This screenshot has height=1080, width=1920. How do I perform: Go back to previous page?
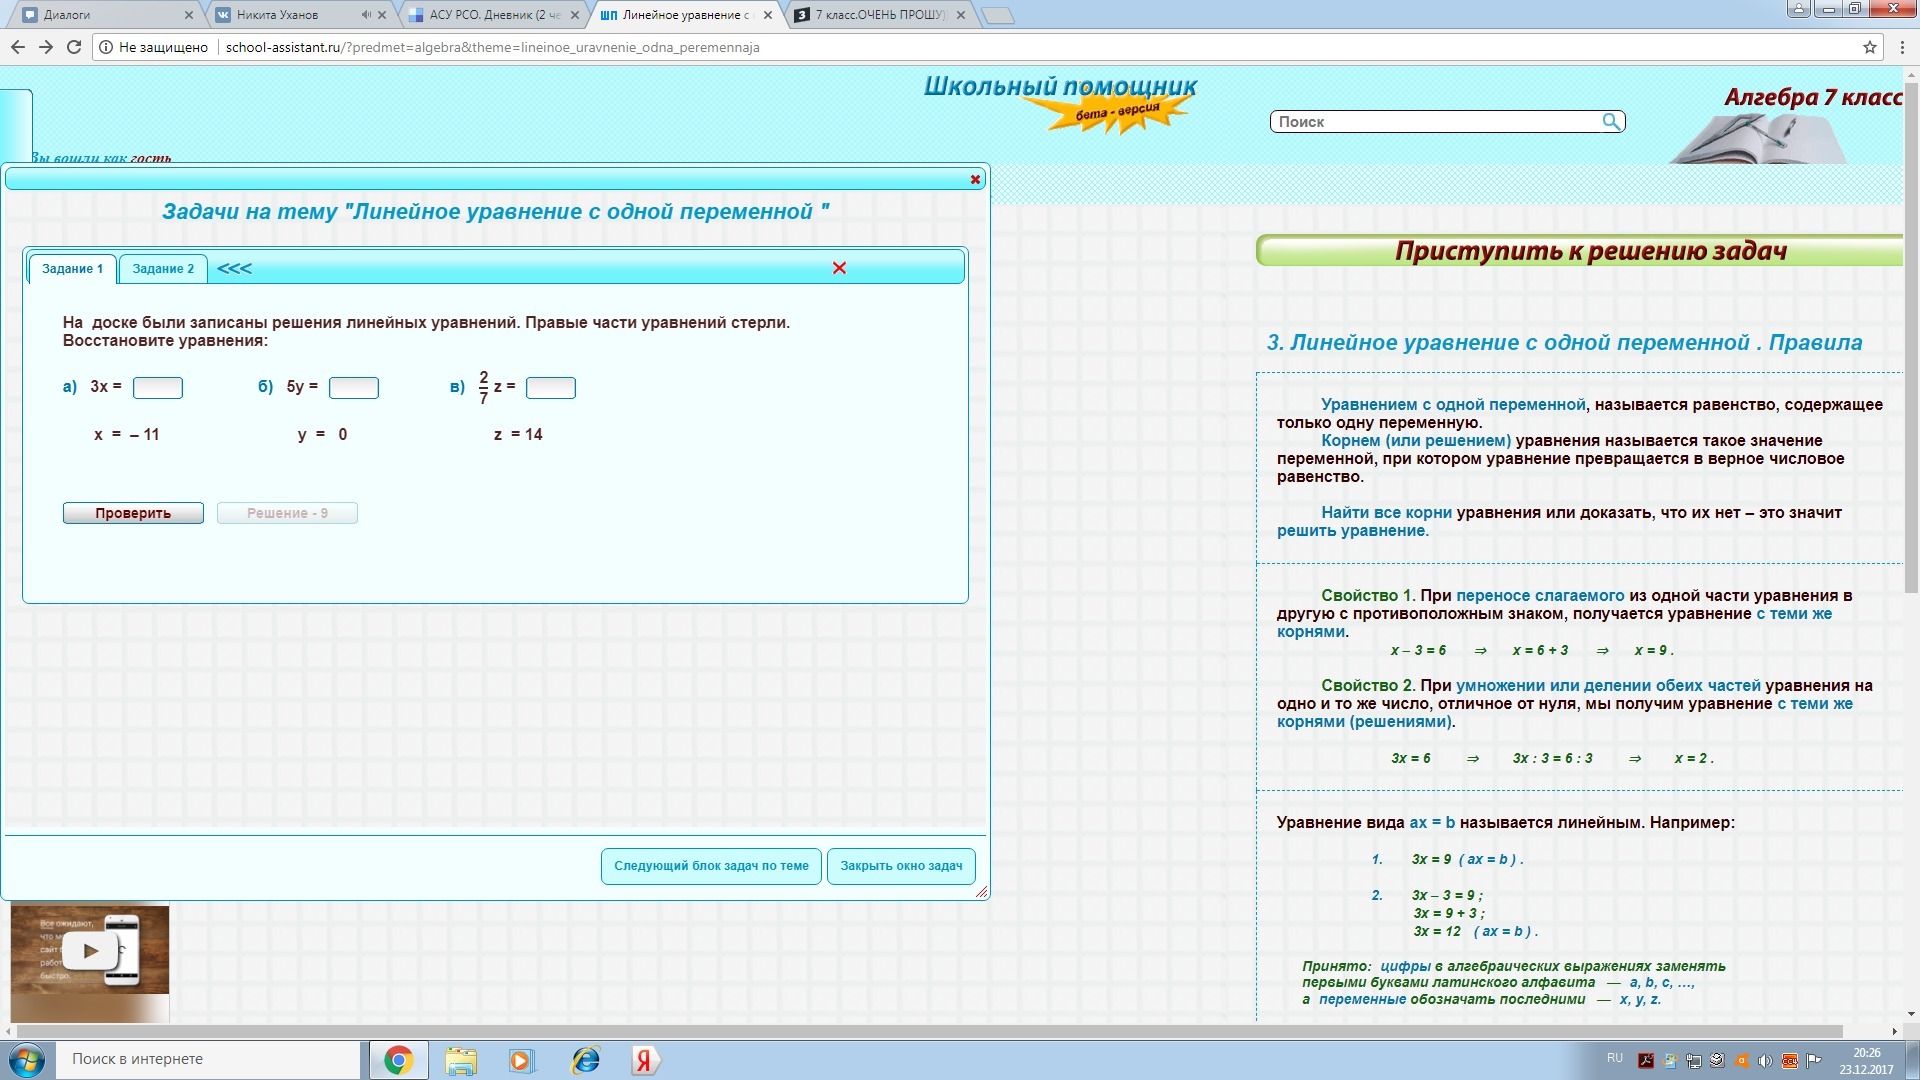tap(18, 47)
